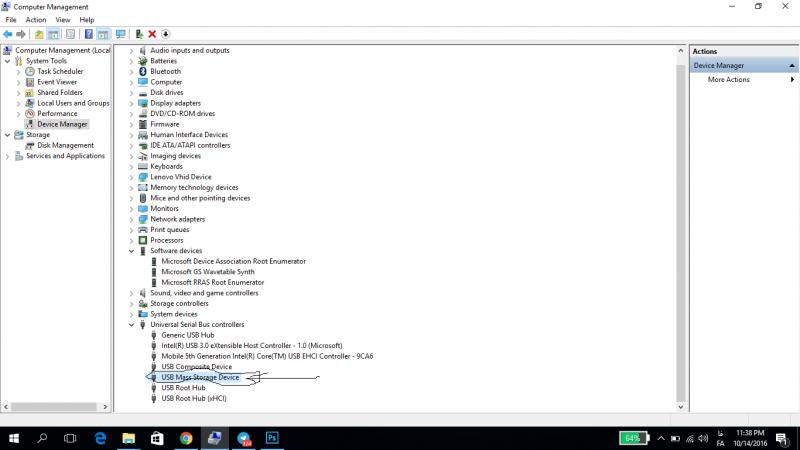Click the taskbar Search magnifier icon

point(42,438)
